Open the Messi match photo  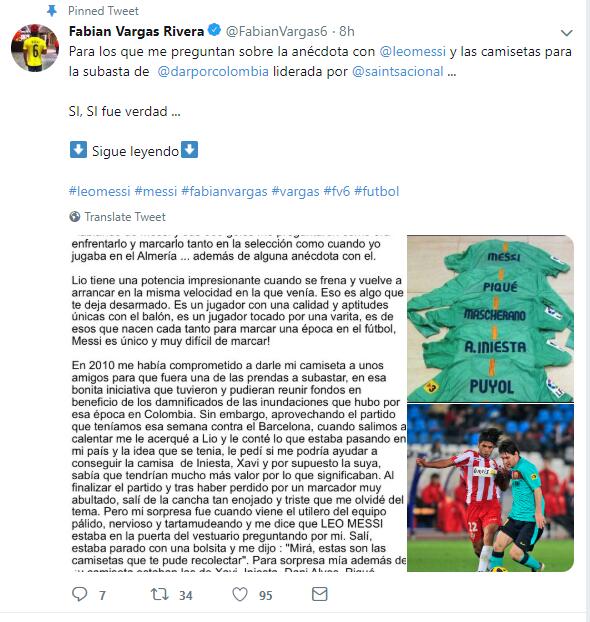tap(490, 488)
